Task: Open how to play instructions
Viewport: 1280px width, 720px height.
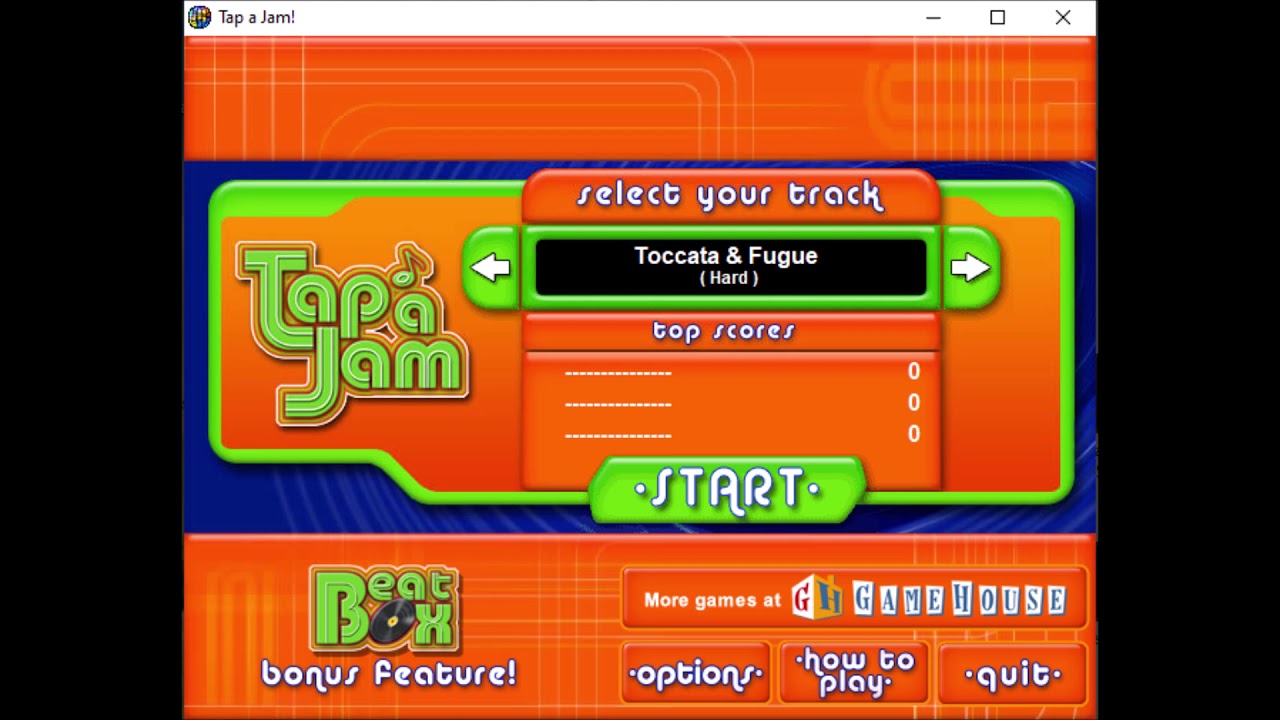Action: click(854, 672)
